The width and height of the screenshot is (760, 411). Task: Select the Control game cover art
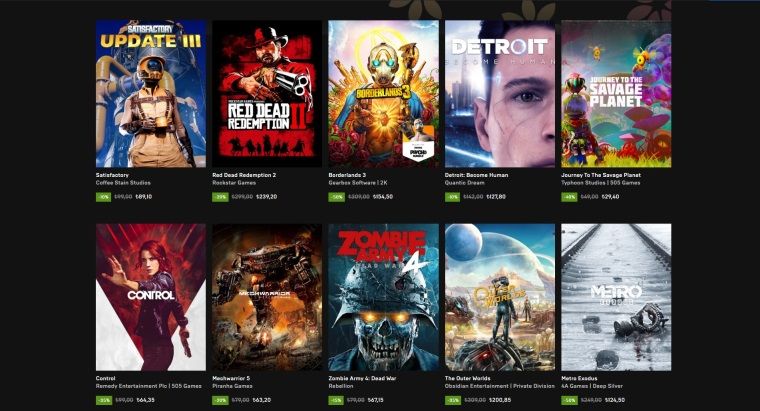(151, 297)
